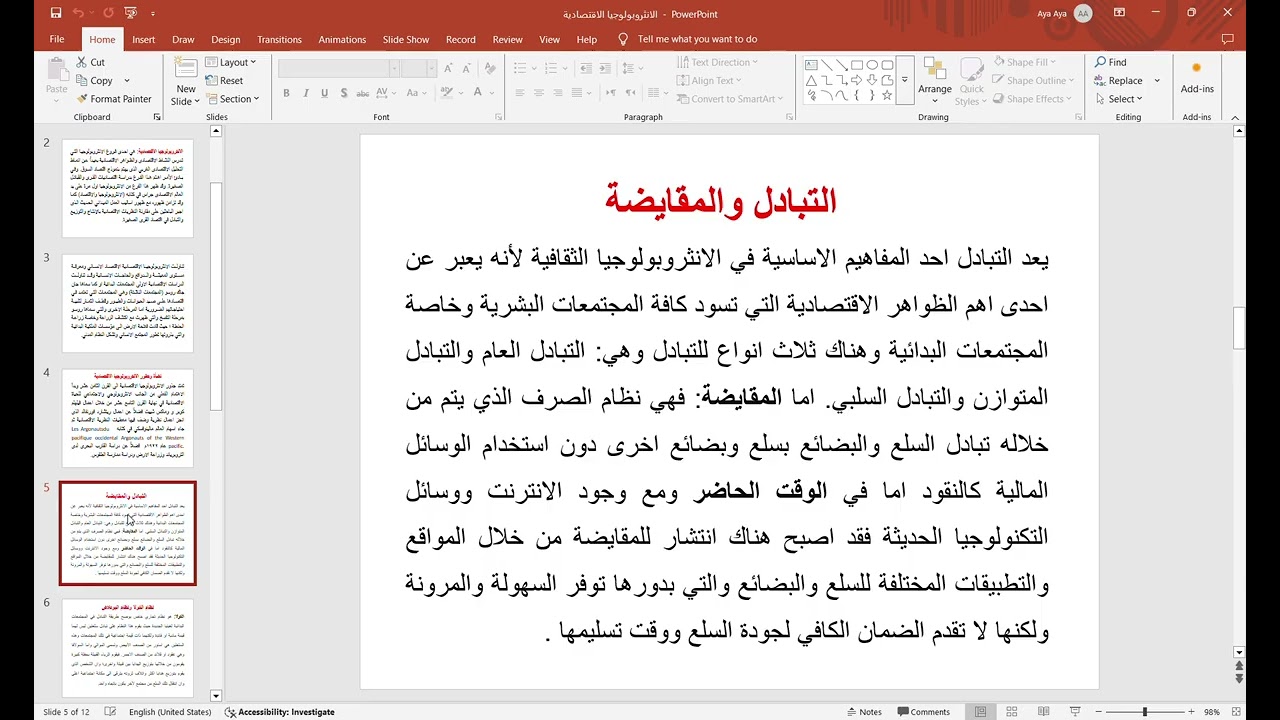Open the Layout dropdown

coord(231,62)
